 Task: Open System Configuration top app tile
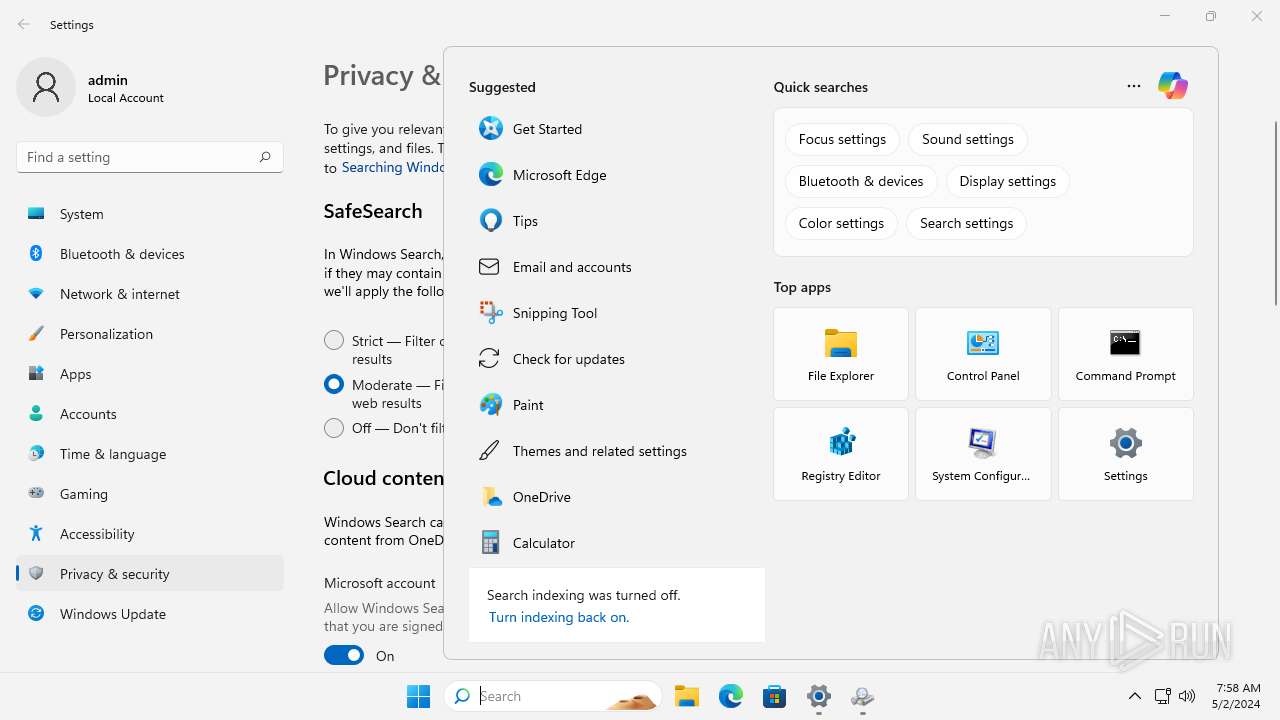(983, 454)
